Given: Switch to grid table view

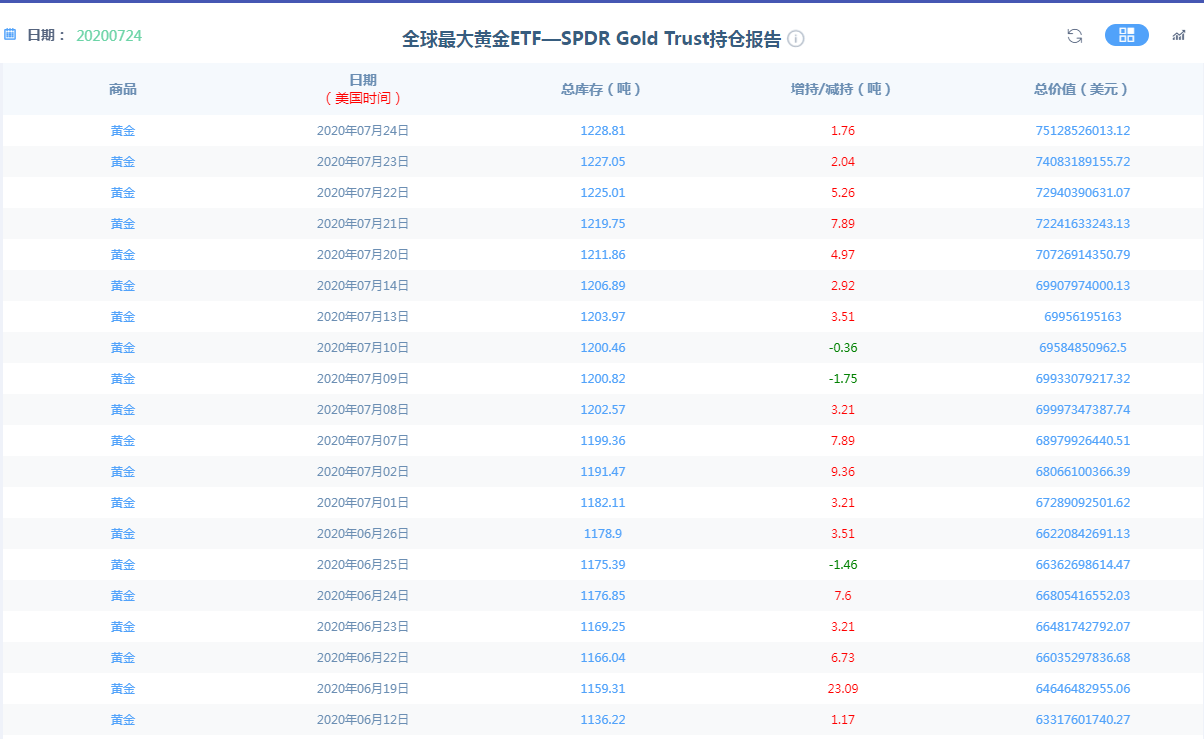Looking at the screenshot, I should point(1126,35).
